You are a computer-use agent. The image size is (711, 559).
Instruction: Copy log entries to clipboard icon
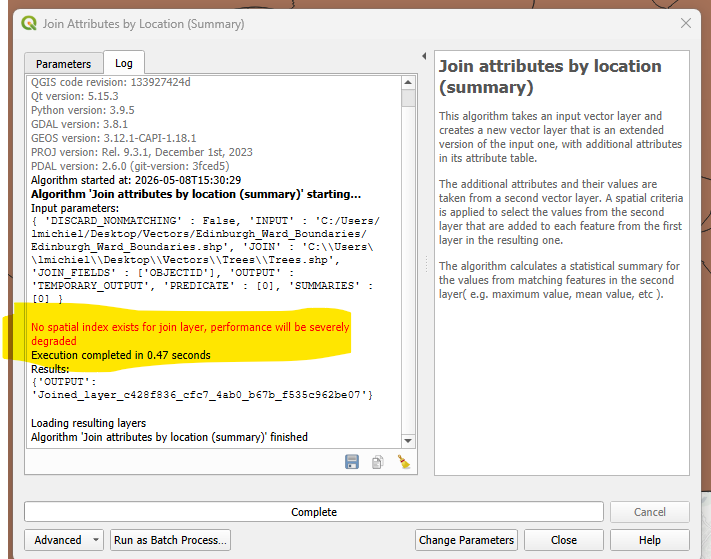point(378,462)
